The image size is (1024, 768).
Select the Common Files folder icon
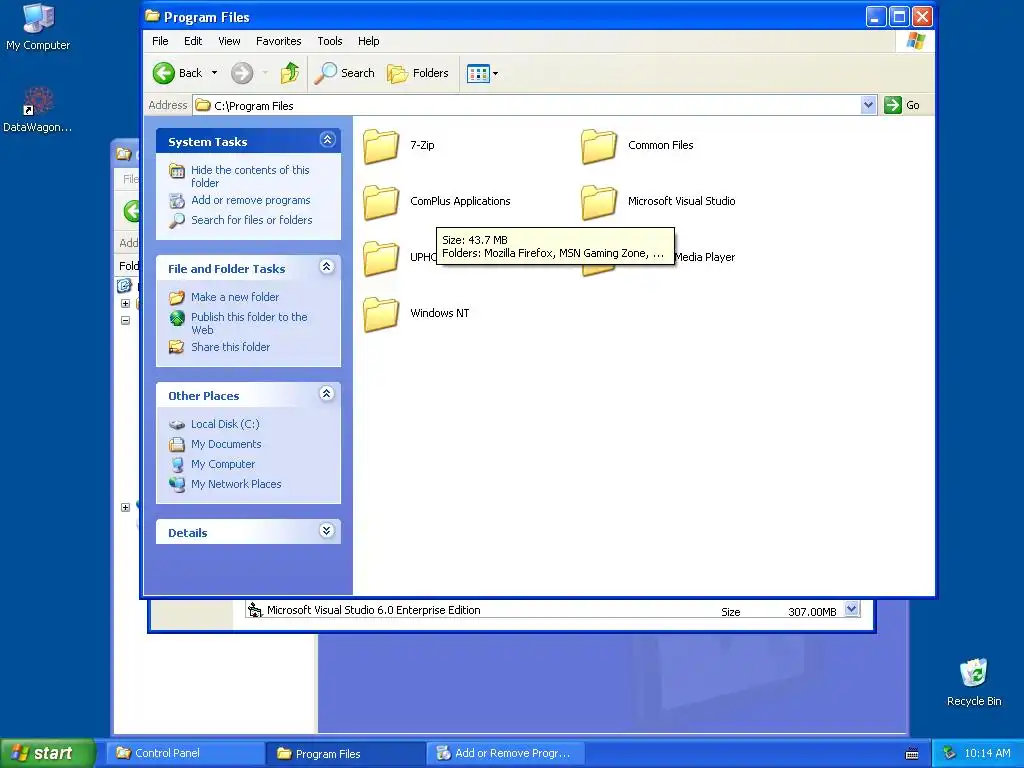tap(599, 146)
